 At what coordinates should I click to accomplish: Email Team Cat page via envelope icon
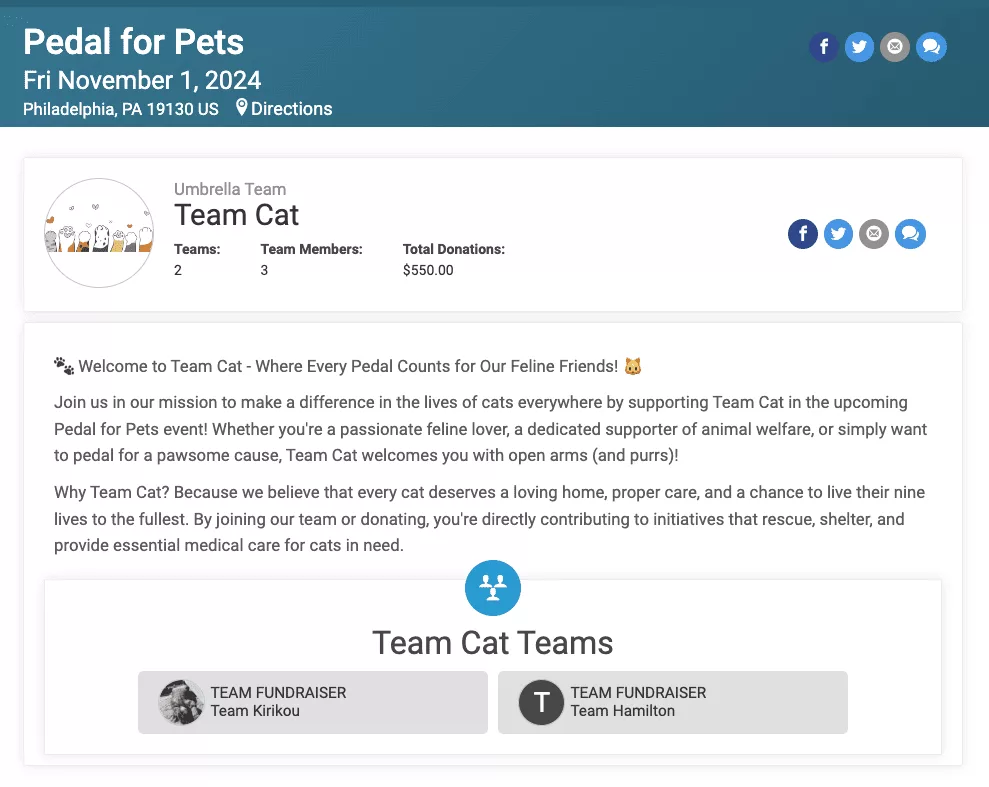[x=874, y=234]
